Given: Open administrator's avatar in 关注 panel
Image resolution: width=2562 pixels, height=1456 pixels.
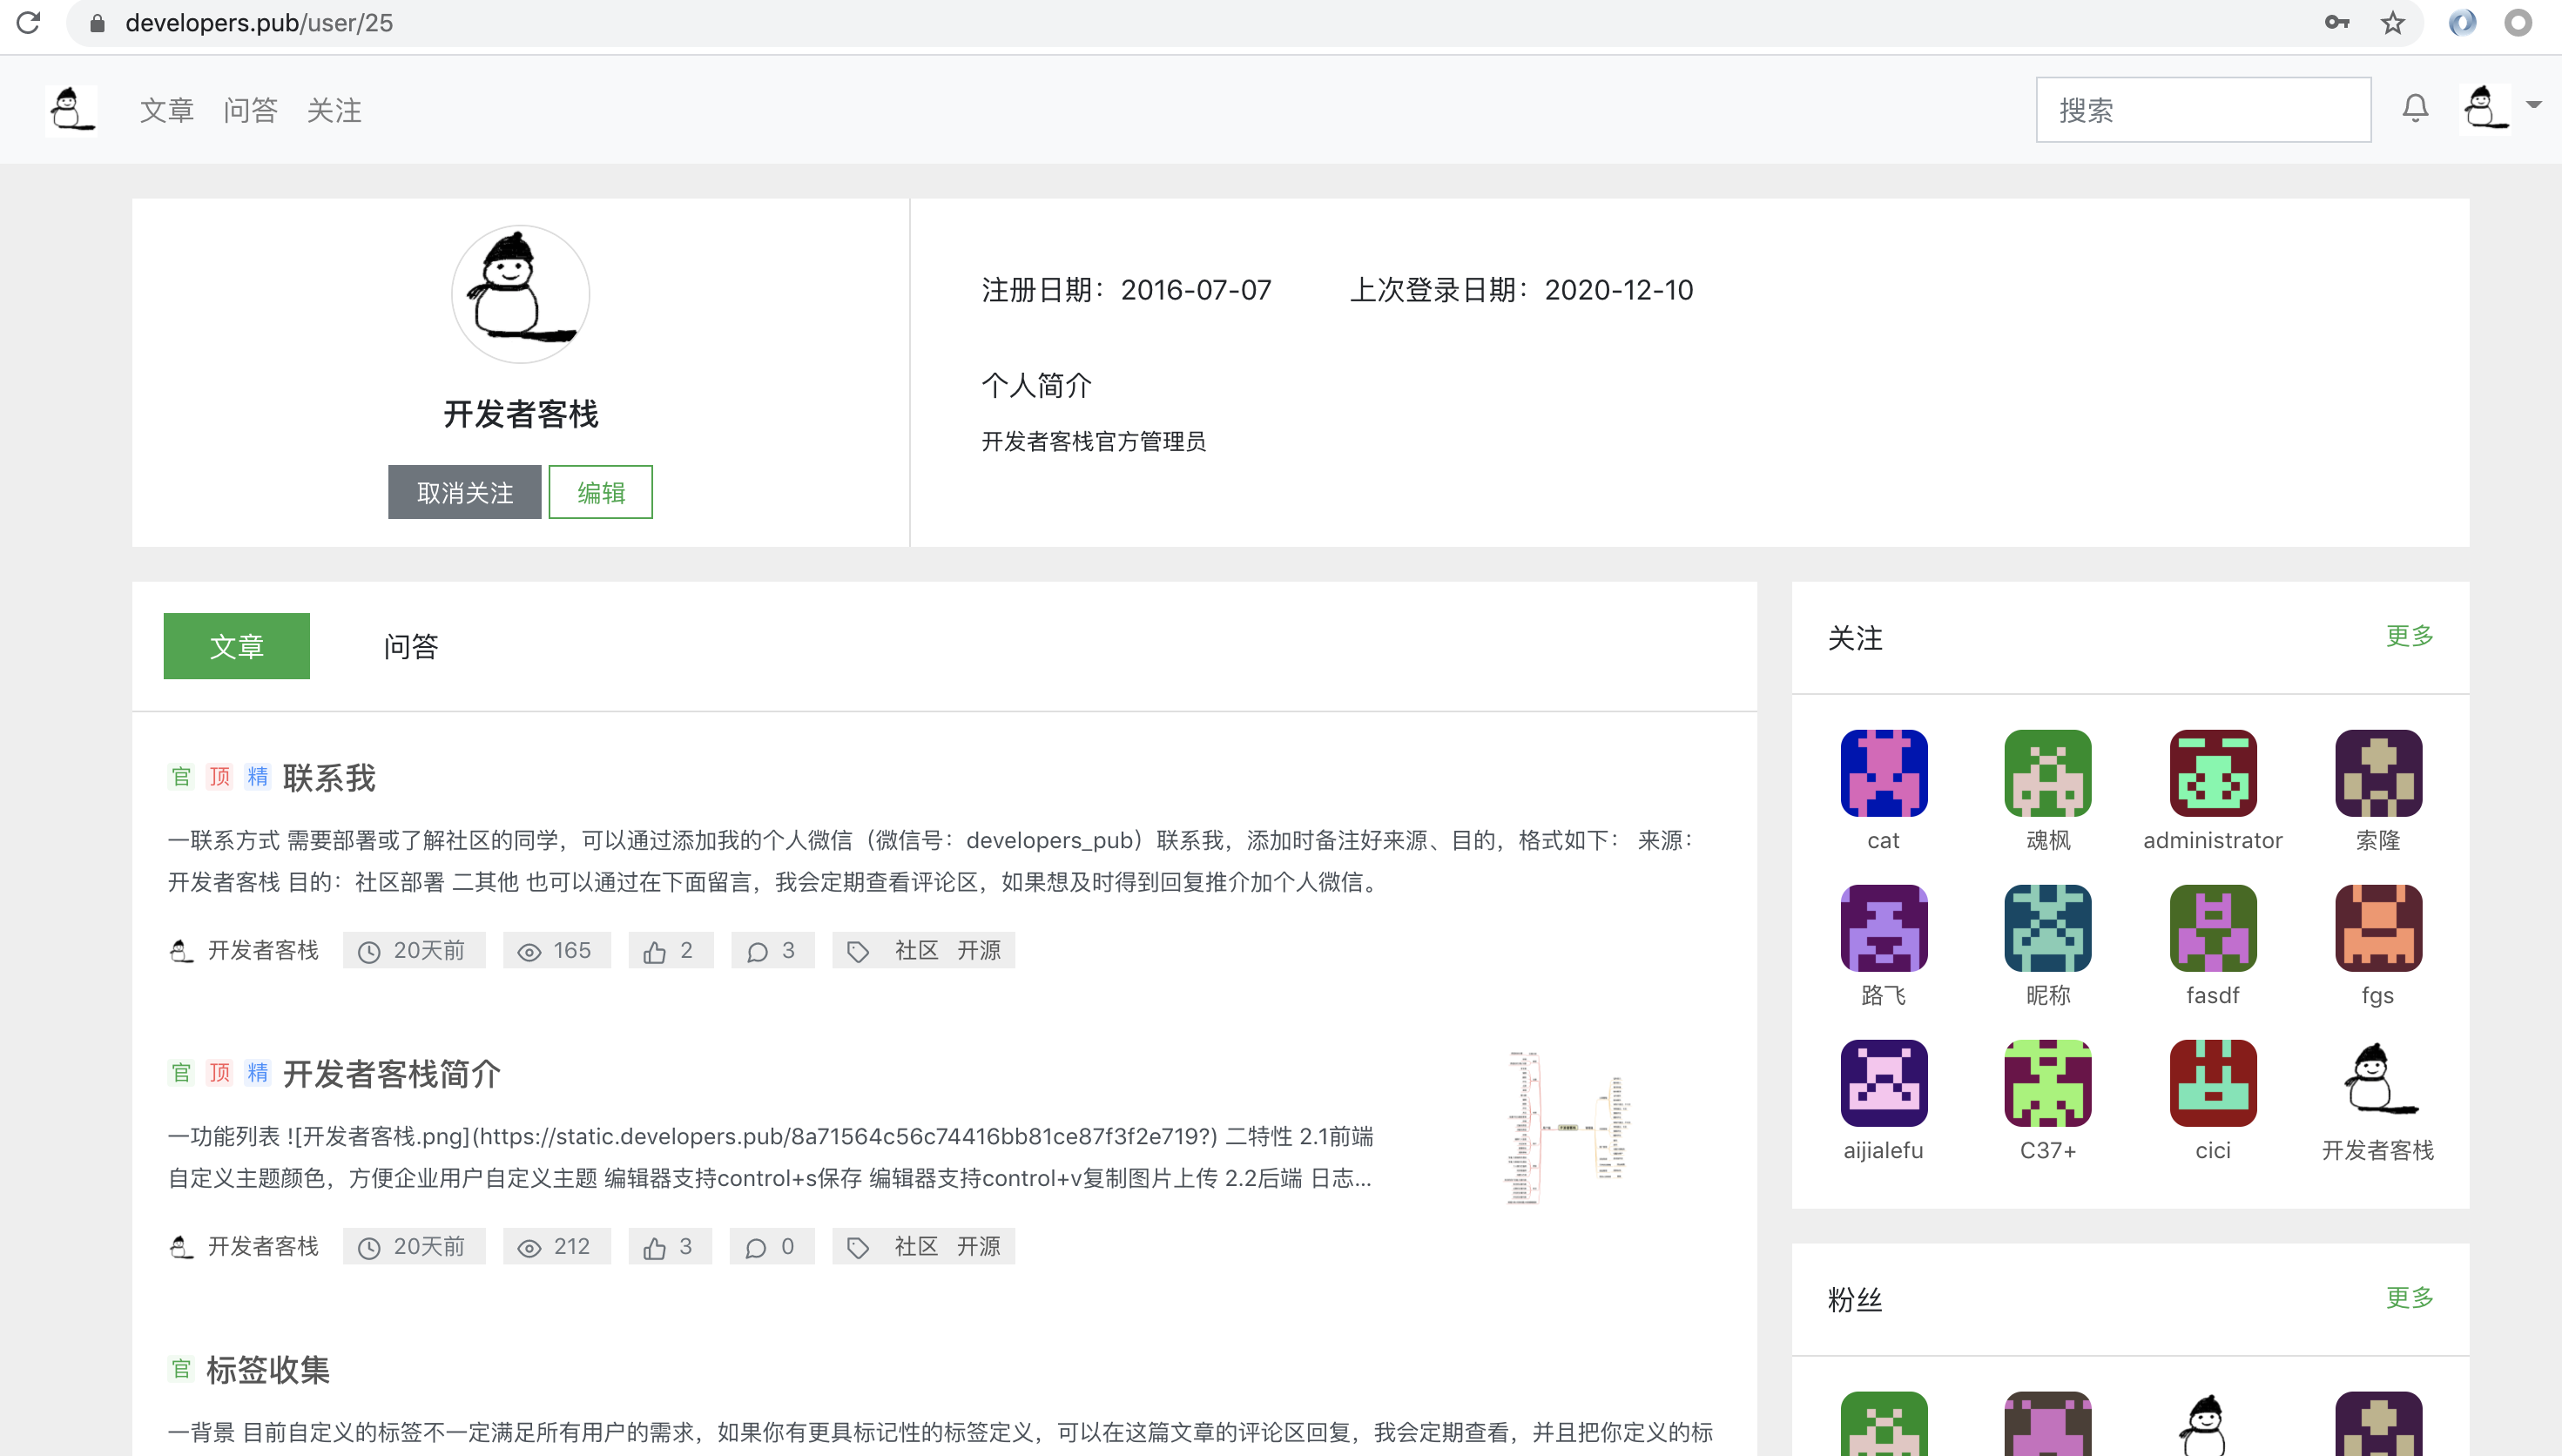Looking at the screenshot, I should click(x=2213, y=772).
